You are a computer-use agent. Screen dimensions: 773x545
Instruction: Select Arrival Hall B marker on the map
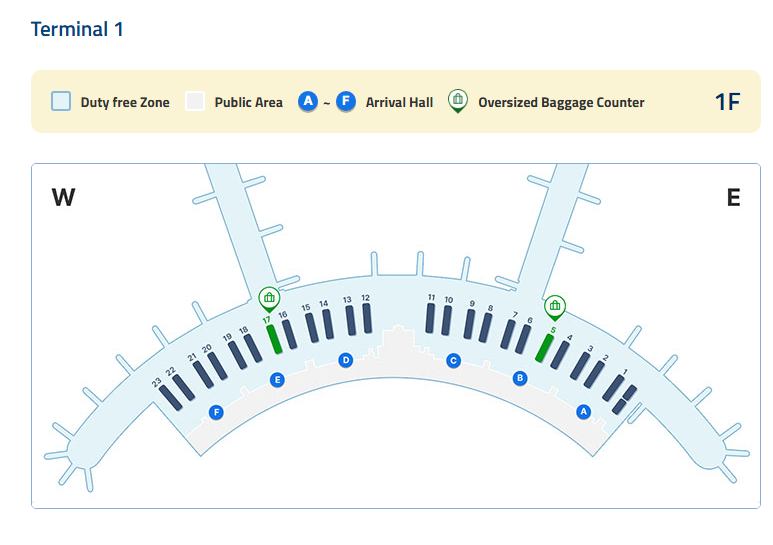[520, 378]
